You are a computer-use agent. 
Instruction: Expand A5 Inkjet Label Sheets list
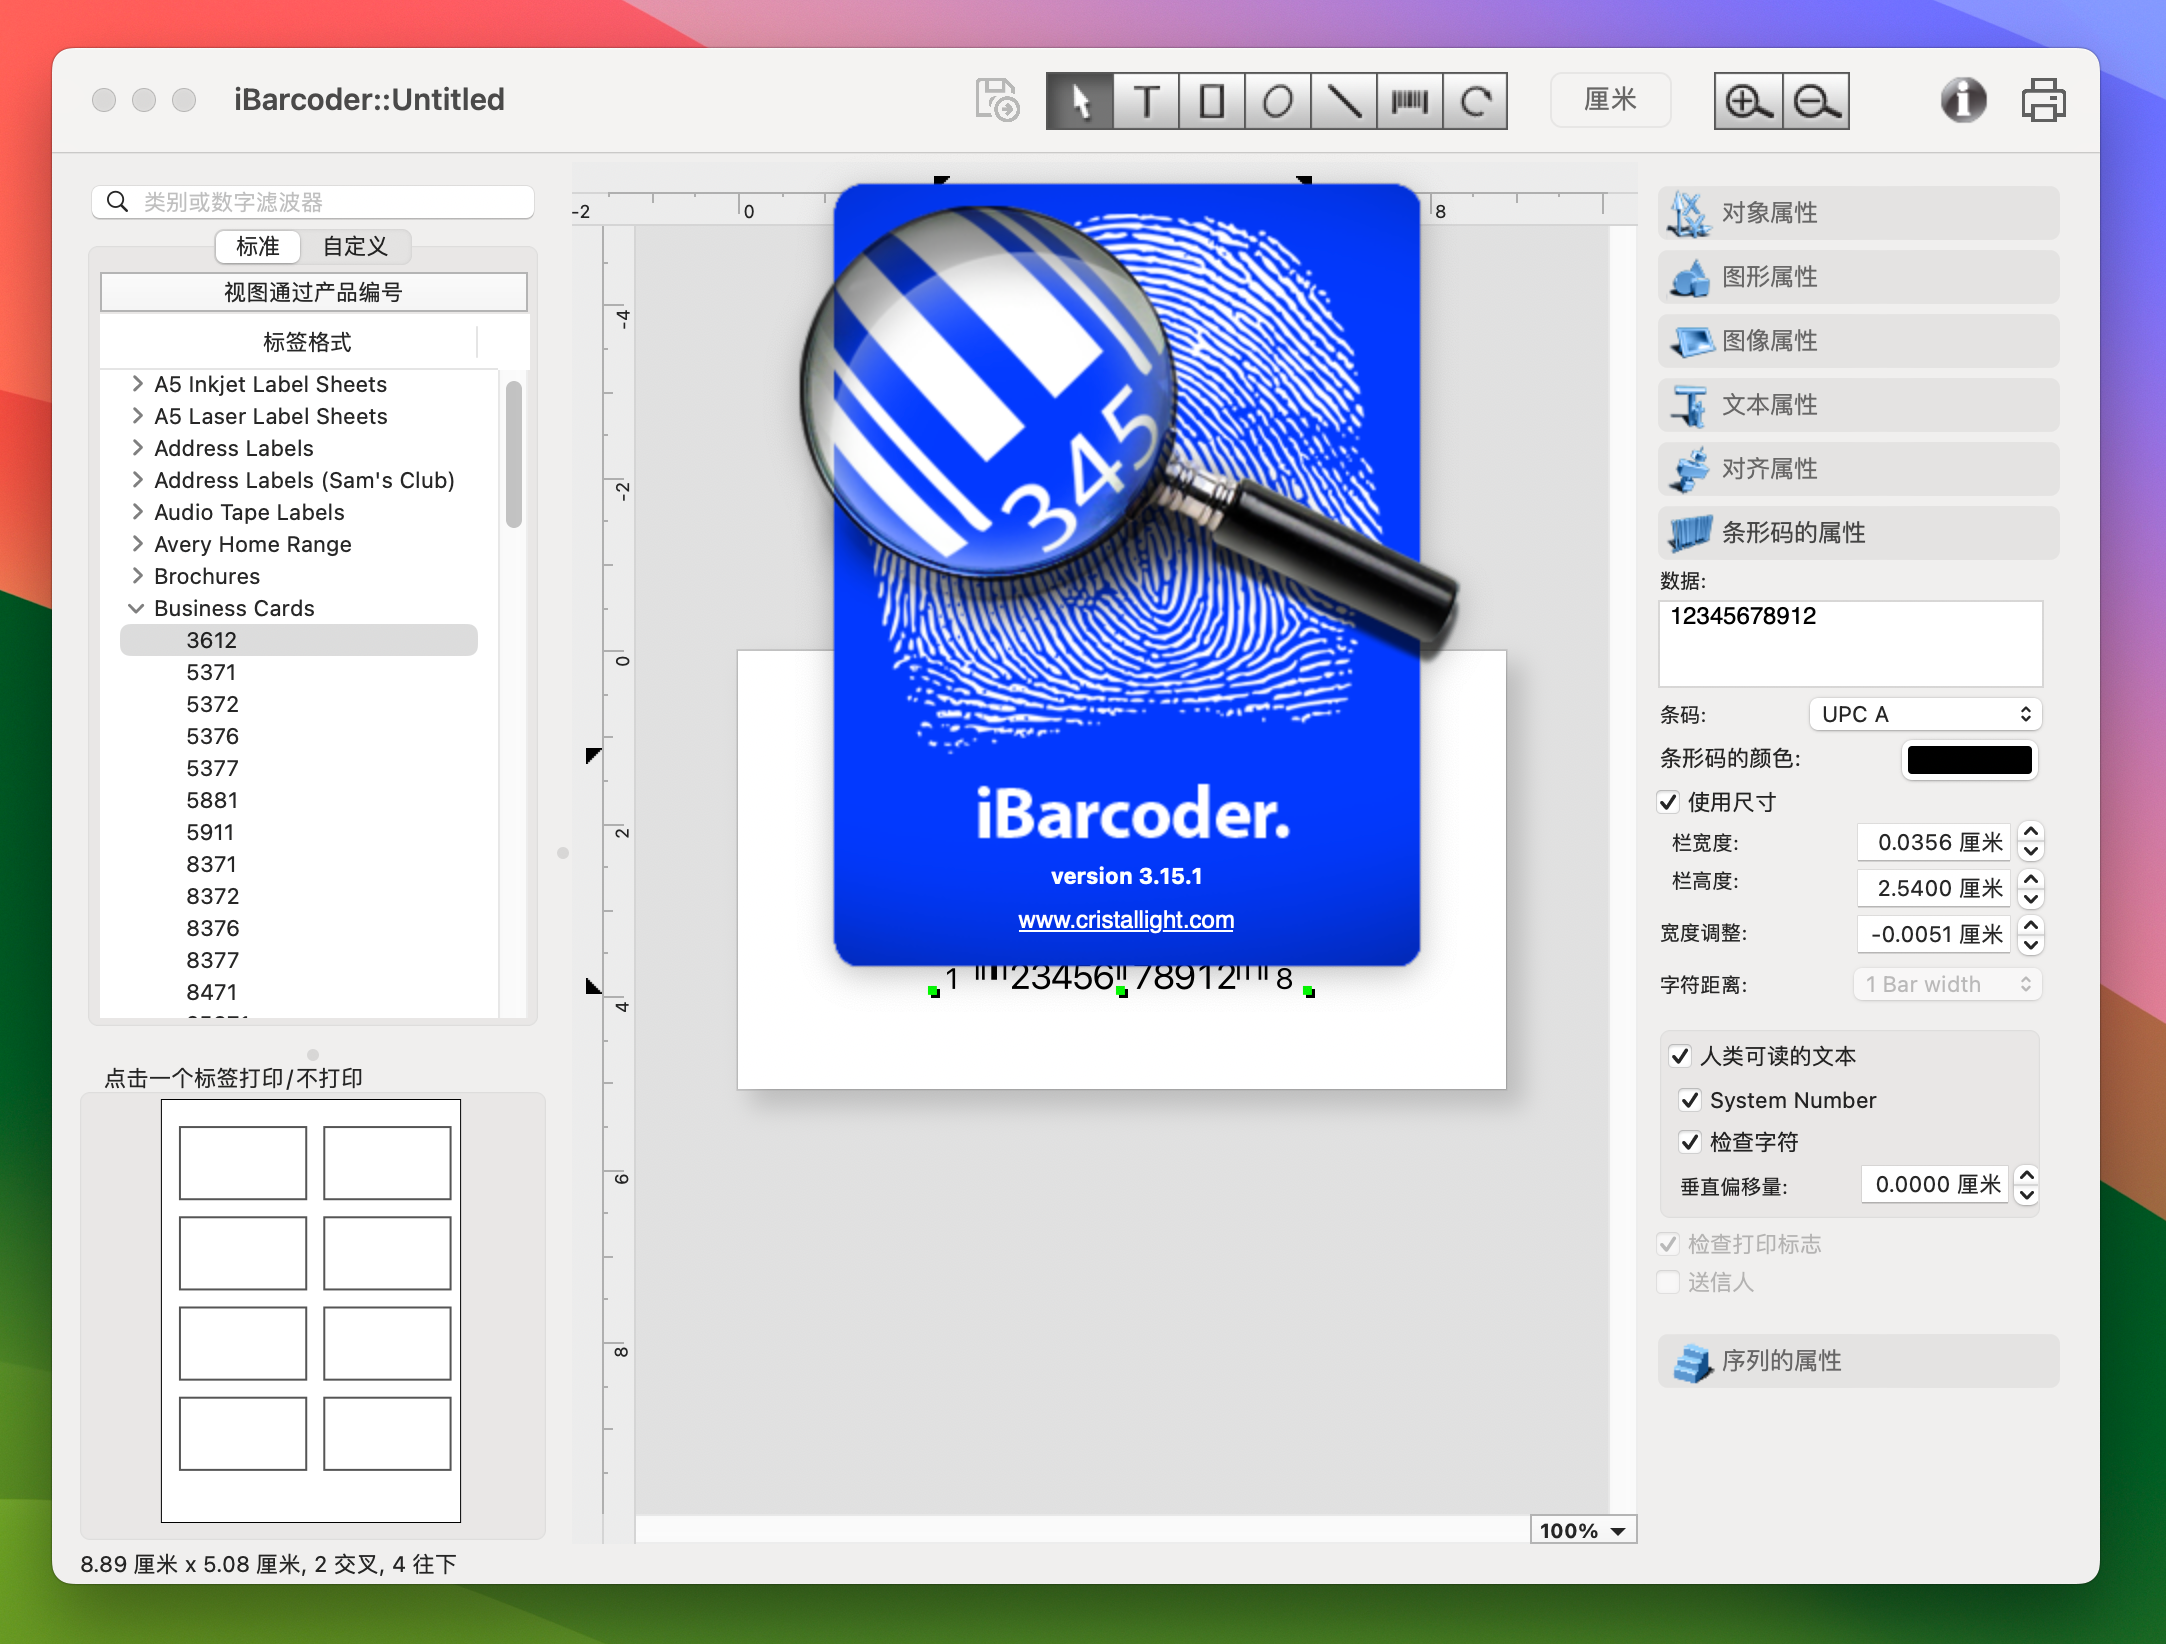[x=138, y=383]
